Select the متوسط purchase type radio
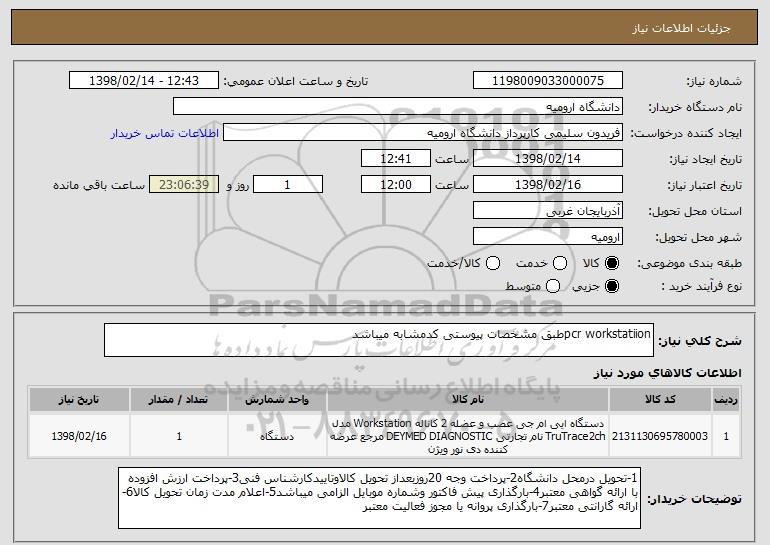Viewport: 770px width, 545px height. click(553, 286)
